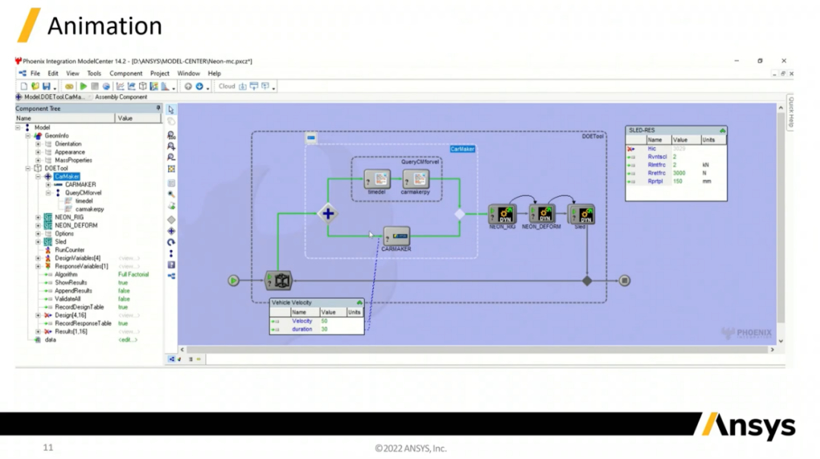Toggle the Component Tree pin icon
The image size is (820, 459).
[x=158, y=108]
